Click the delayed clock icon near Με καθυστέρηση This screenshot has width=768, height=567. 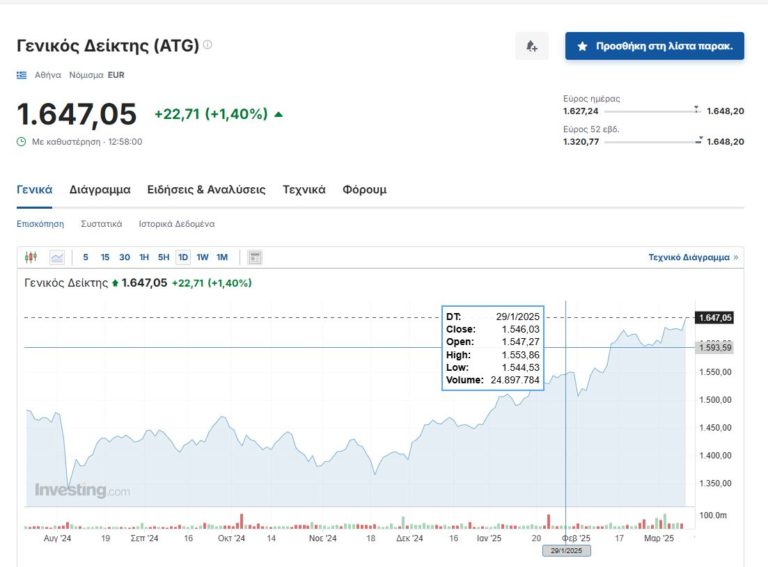[x=22, y=142]
